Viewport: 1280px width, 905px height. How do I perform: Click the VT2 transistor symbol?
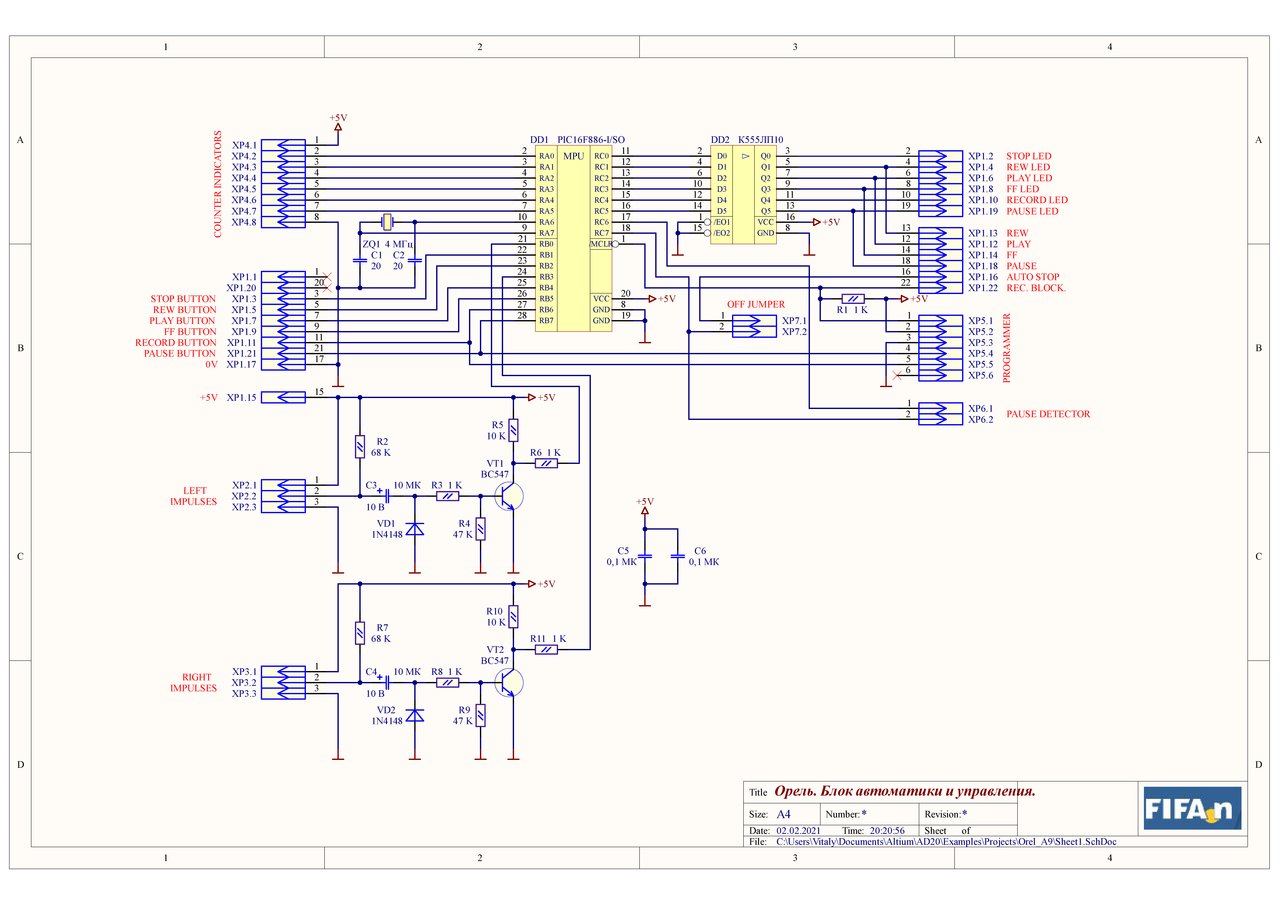click(x=511, y=684)
